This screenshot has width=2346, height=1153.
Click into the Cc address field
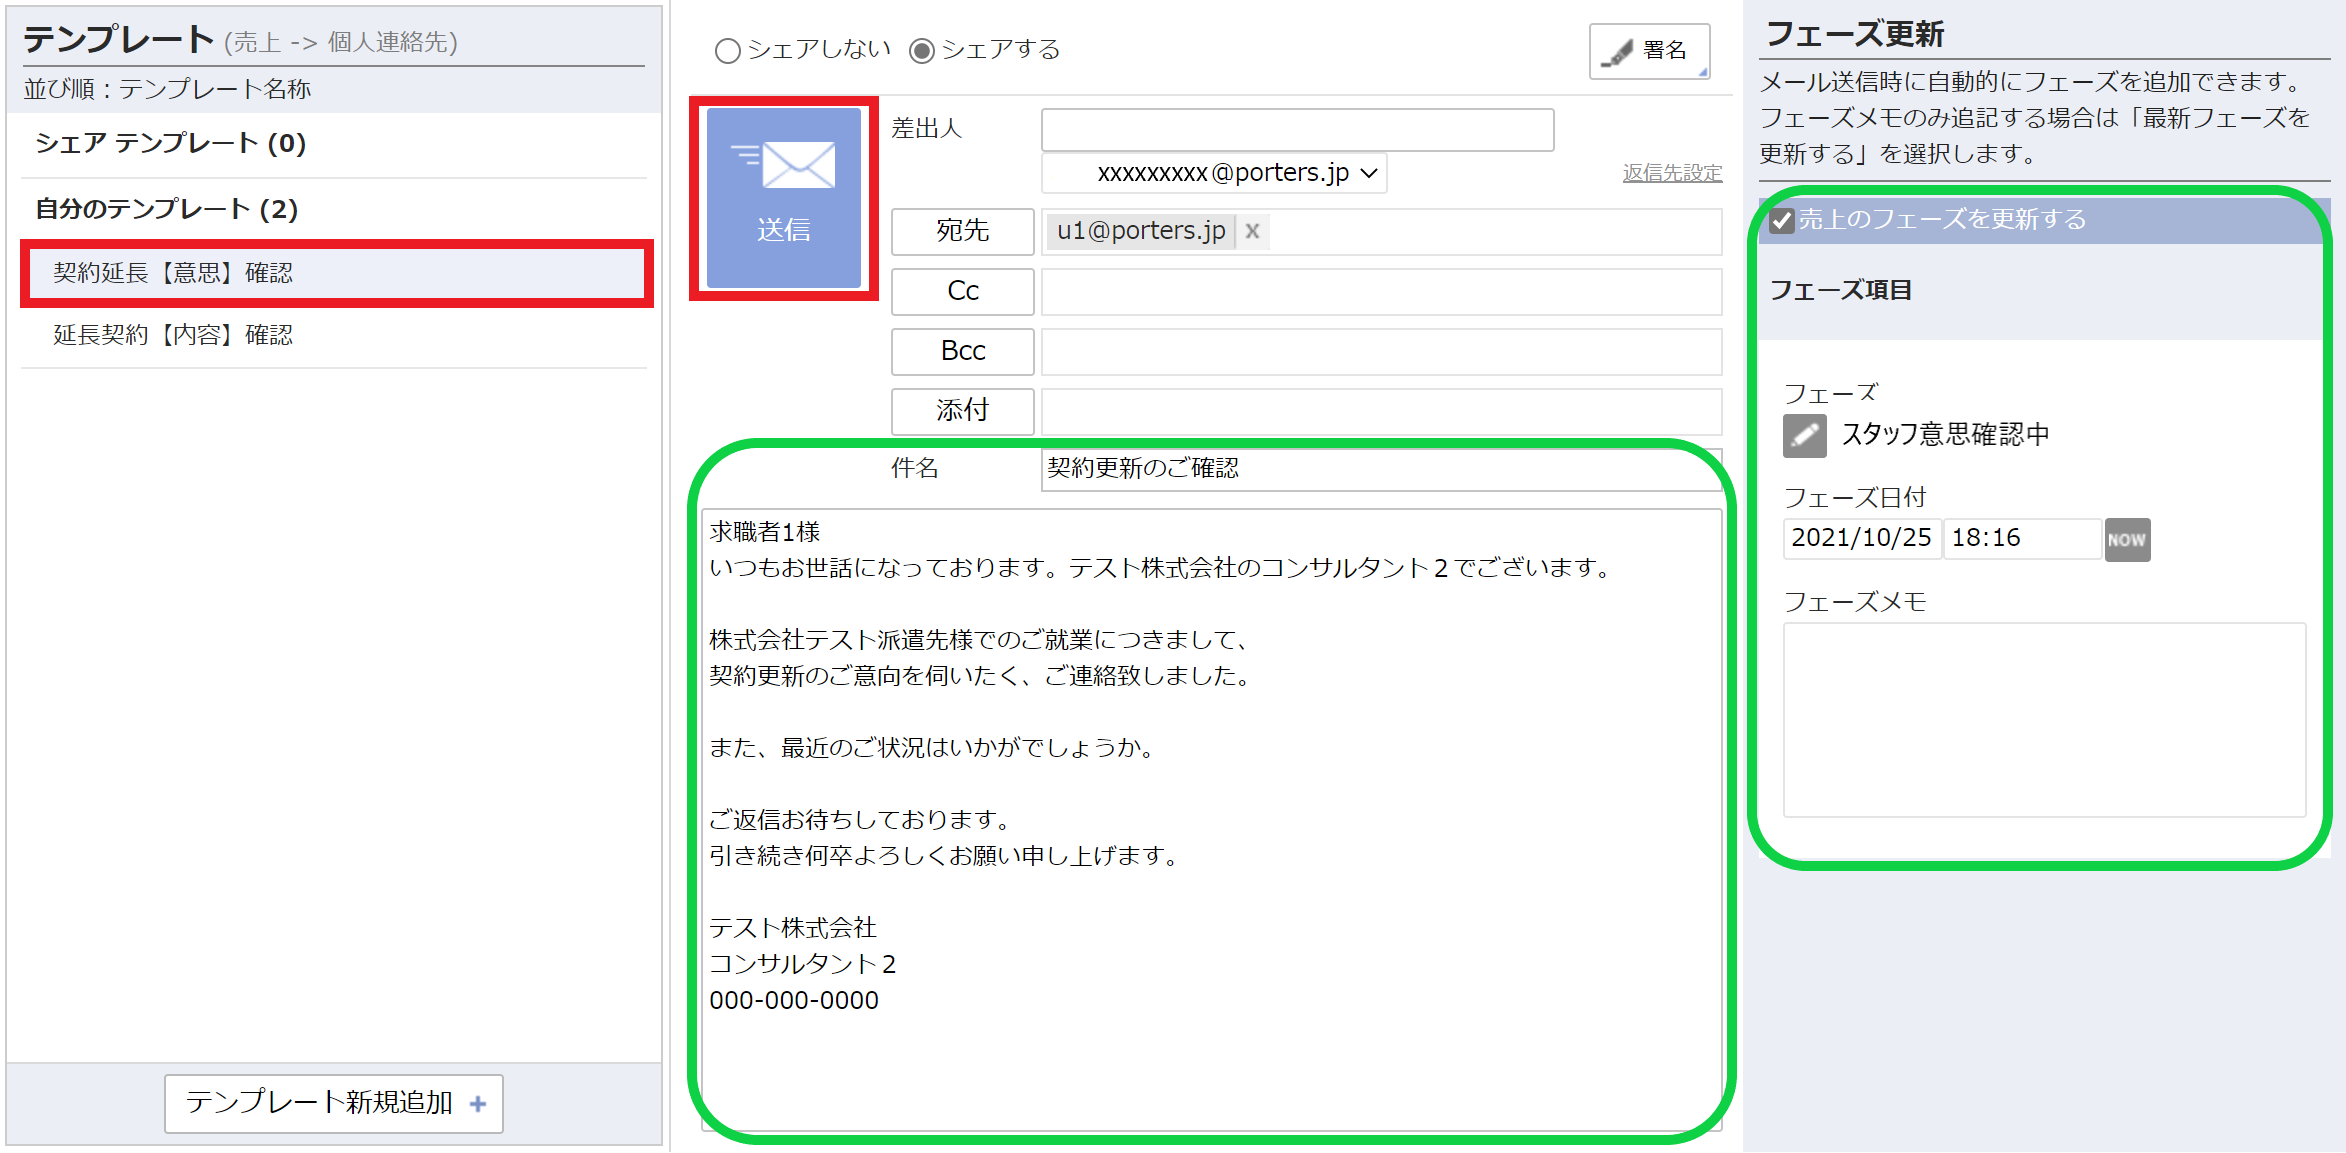pyautogui.click(x=1382, y=291)
